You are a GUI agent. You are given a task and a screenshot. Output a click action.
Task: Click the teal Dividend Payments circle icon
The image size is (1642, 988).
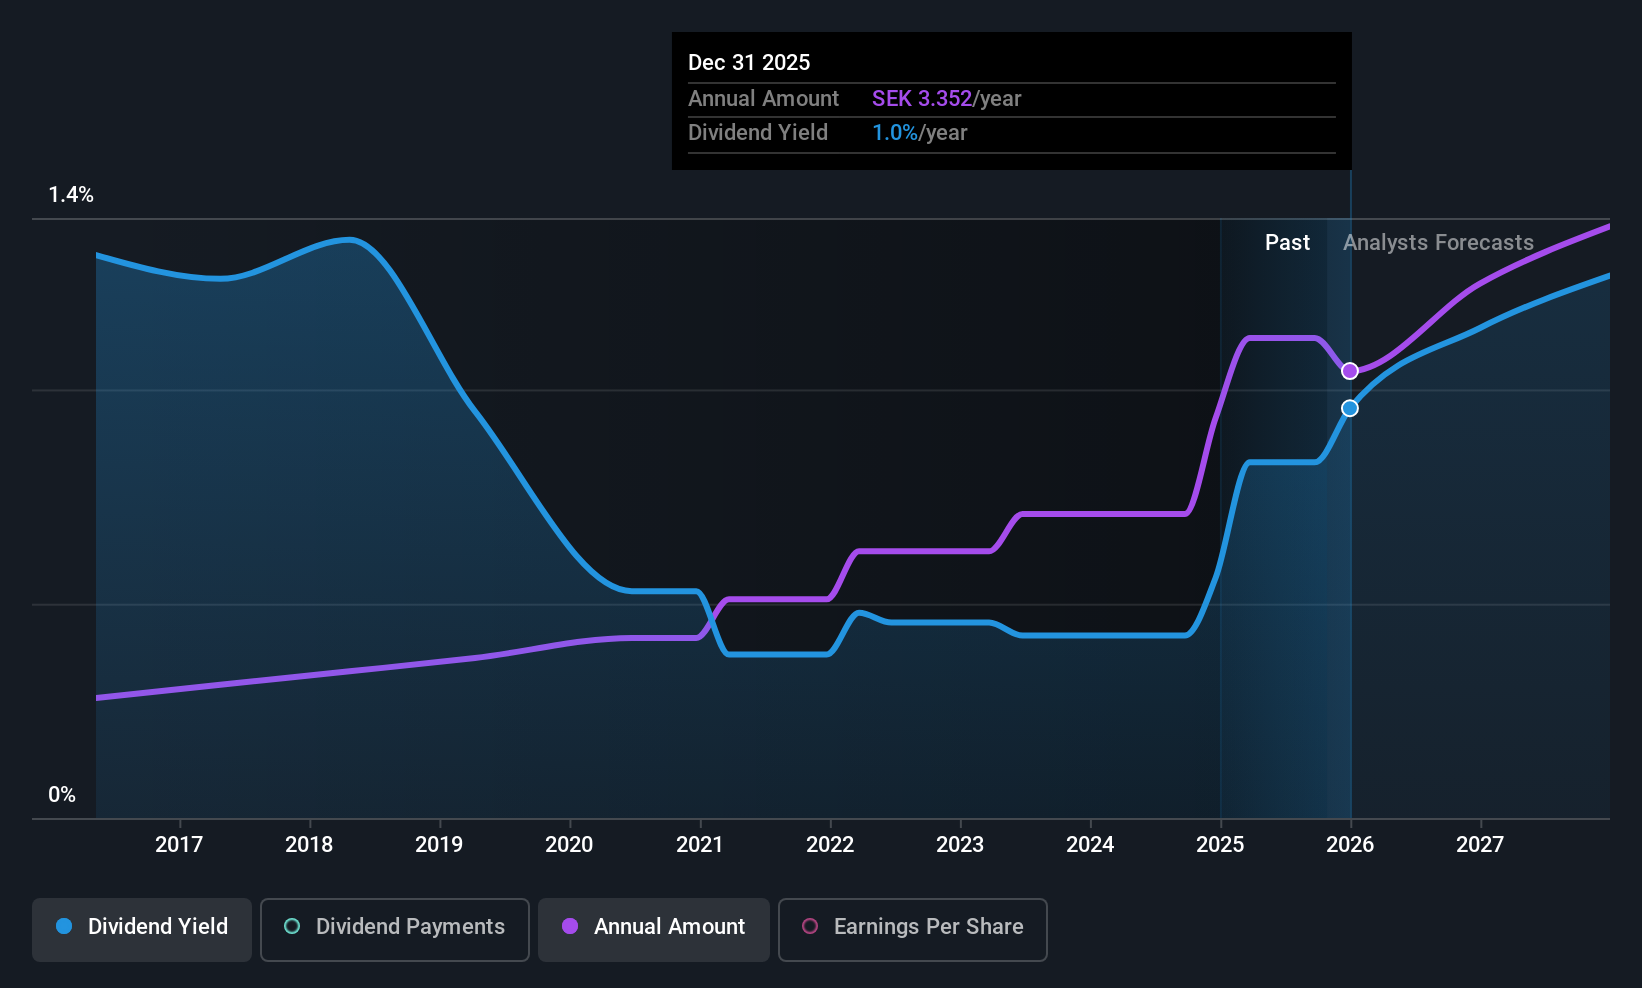click(x=292, y=926)
